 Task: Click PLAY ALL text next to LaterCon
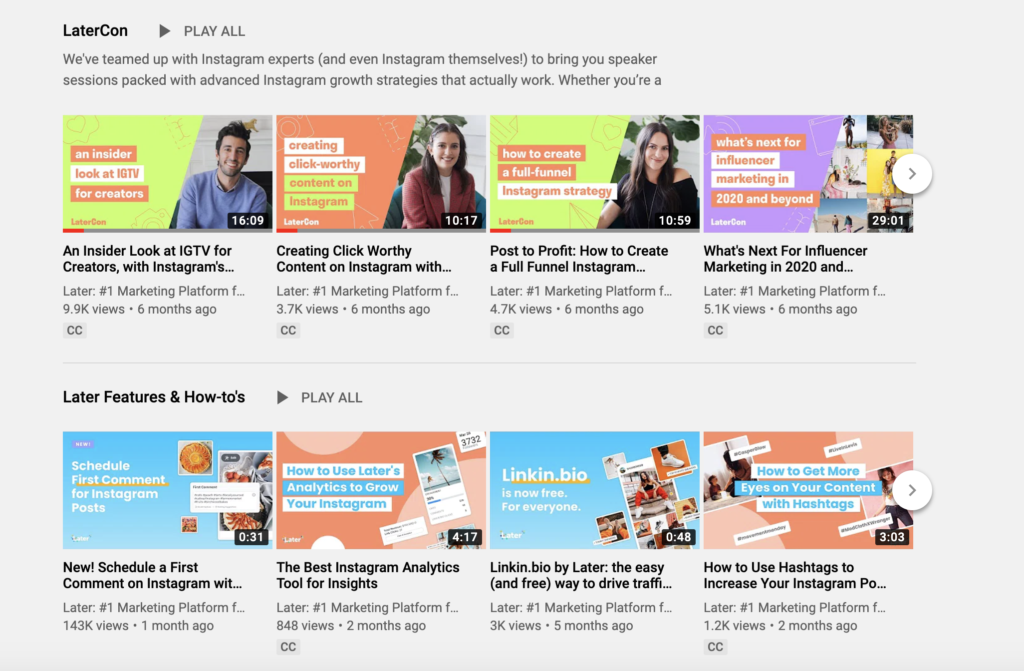pyautogui.click(x=214, y=31)
